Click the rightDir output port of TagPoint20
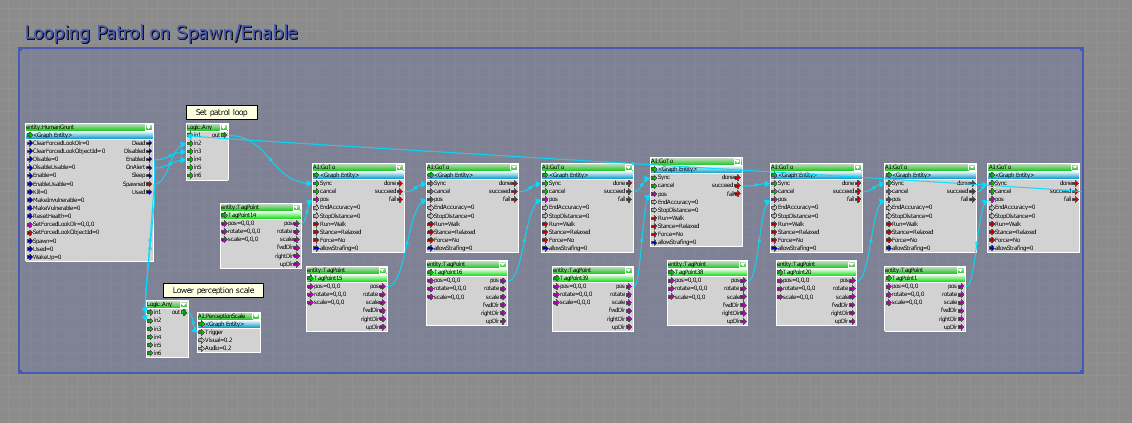 (853, 313)
